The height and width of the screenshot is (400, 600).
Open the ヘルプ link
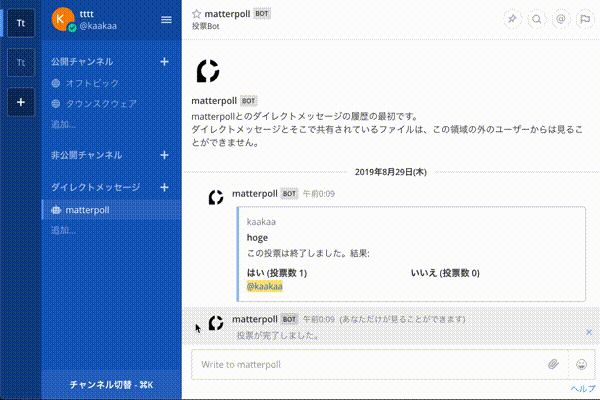583,389
